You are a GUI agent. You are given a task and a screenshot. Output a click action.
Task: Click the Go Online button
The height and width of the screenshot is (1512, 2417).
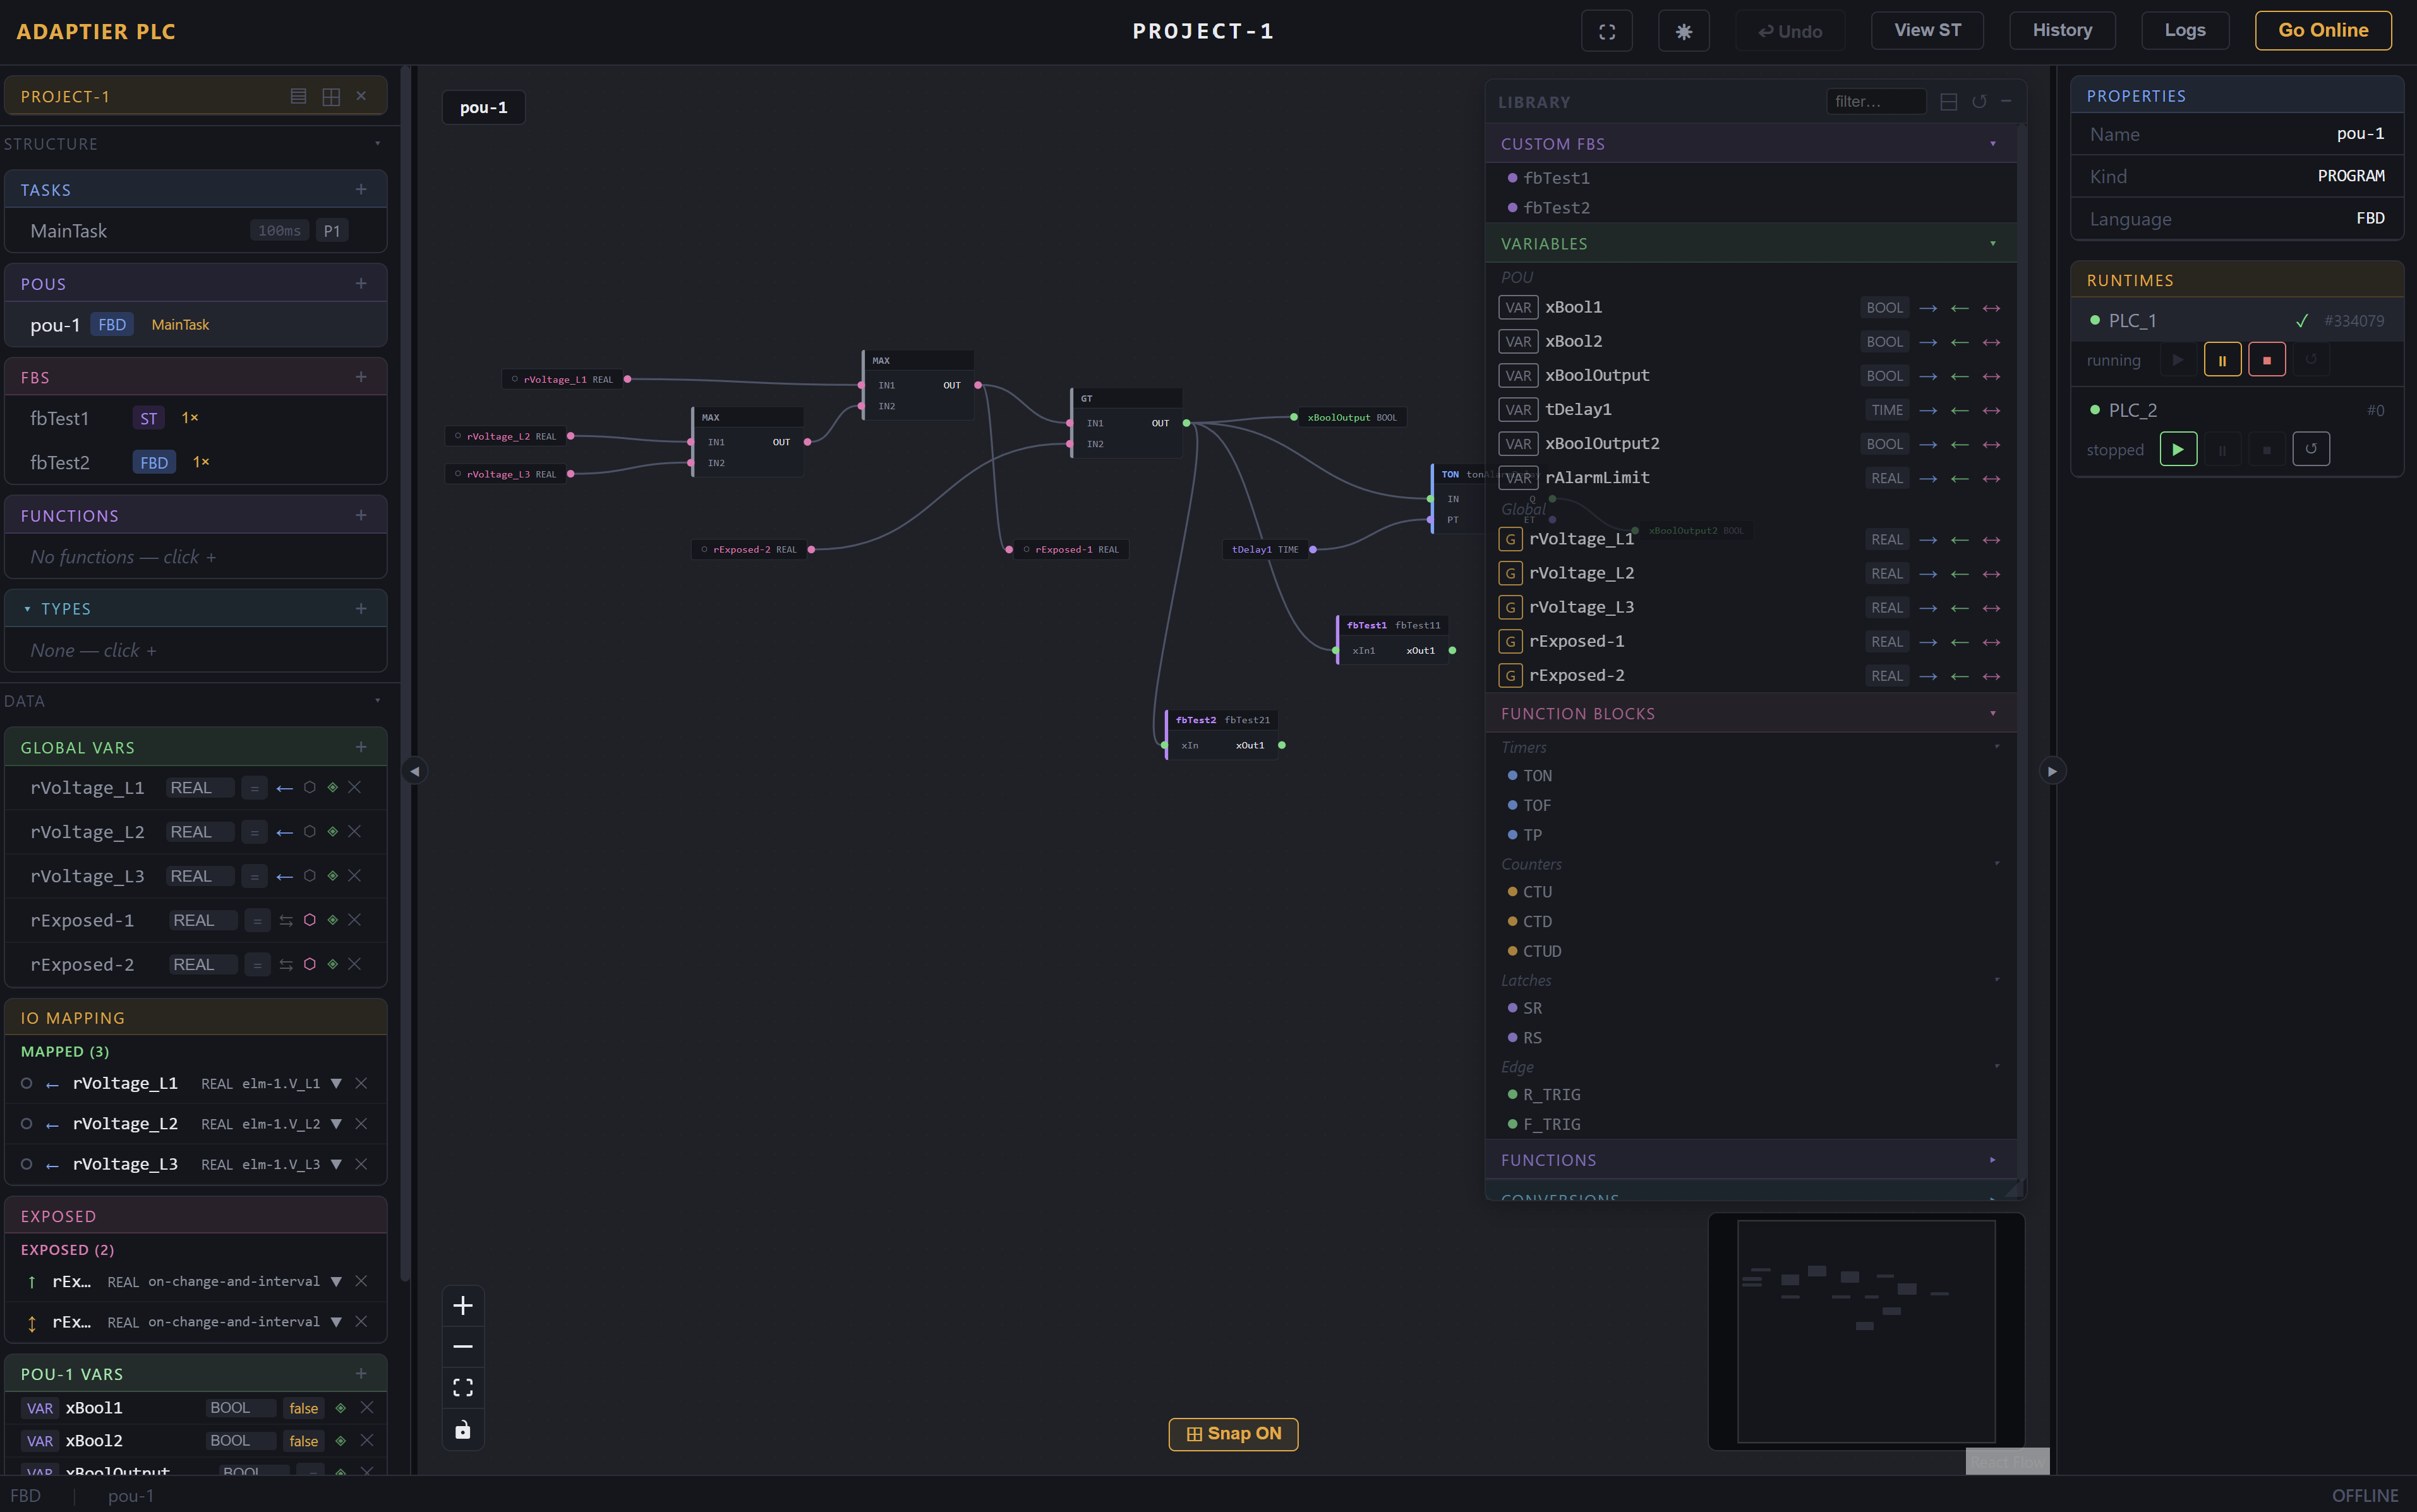2322,30
